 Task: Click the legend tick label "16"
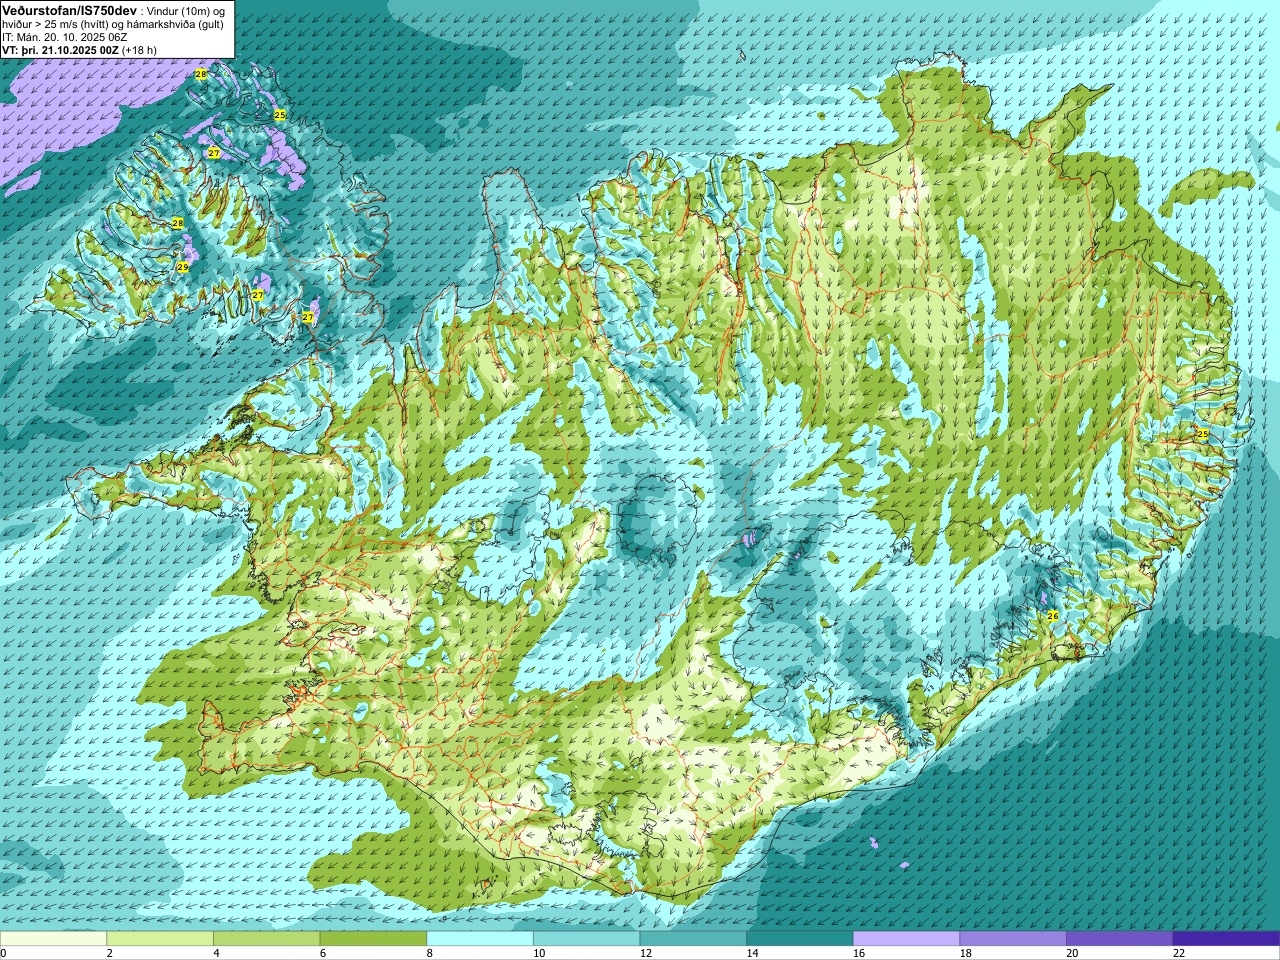pyautogui.click(x=859, y=953)
